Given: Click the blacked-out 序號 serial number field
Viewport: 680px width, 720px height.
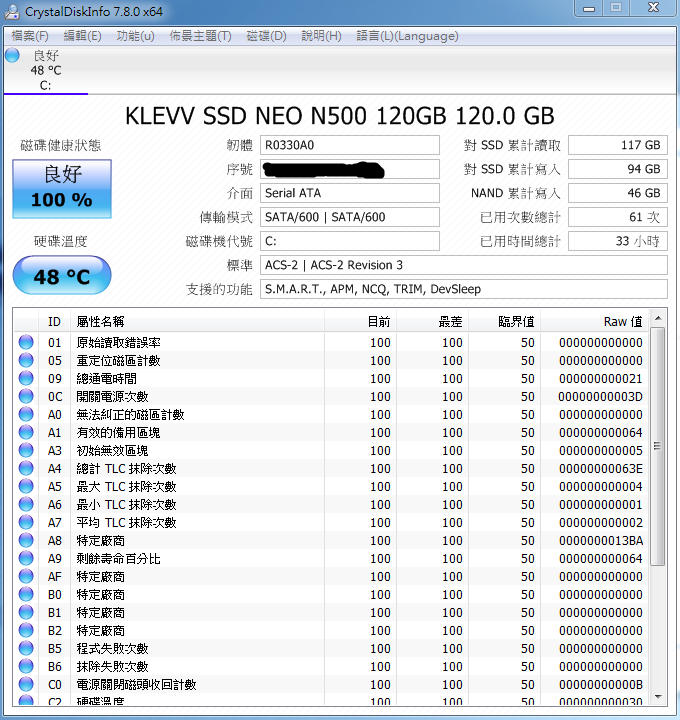Looking at the screenshot, I should point(349,169).
